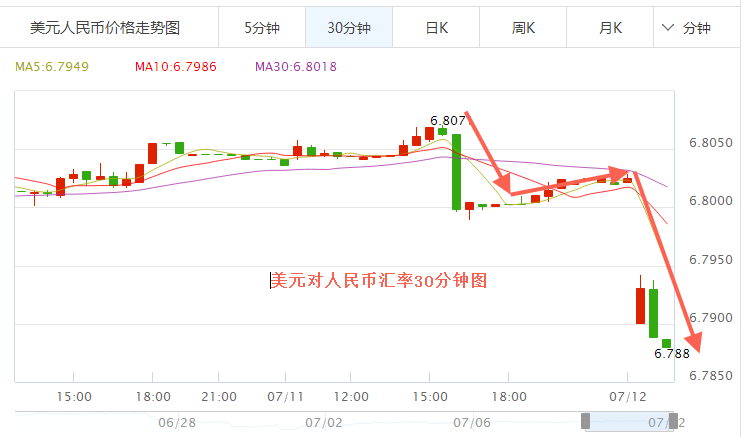The width and height of the screenshot is (747, 437).
Task: Click the 6.7950 y-axis price label
Action: point(711,260)
